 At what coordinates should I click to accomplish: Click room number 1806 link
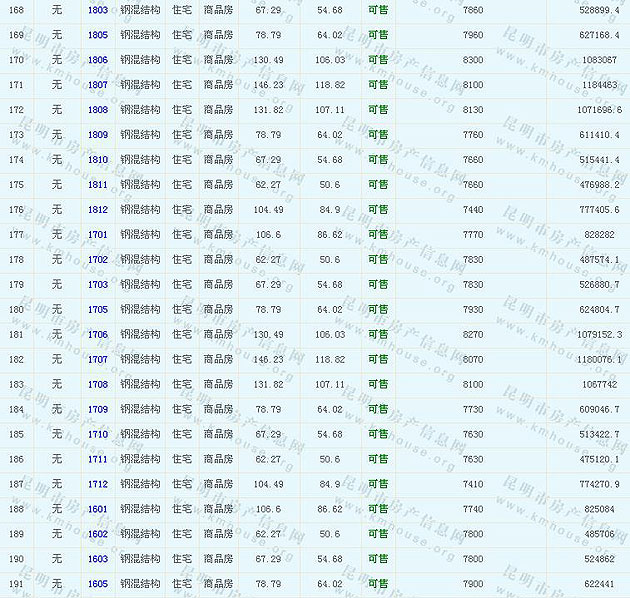coord(97,60)
